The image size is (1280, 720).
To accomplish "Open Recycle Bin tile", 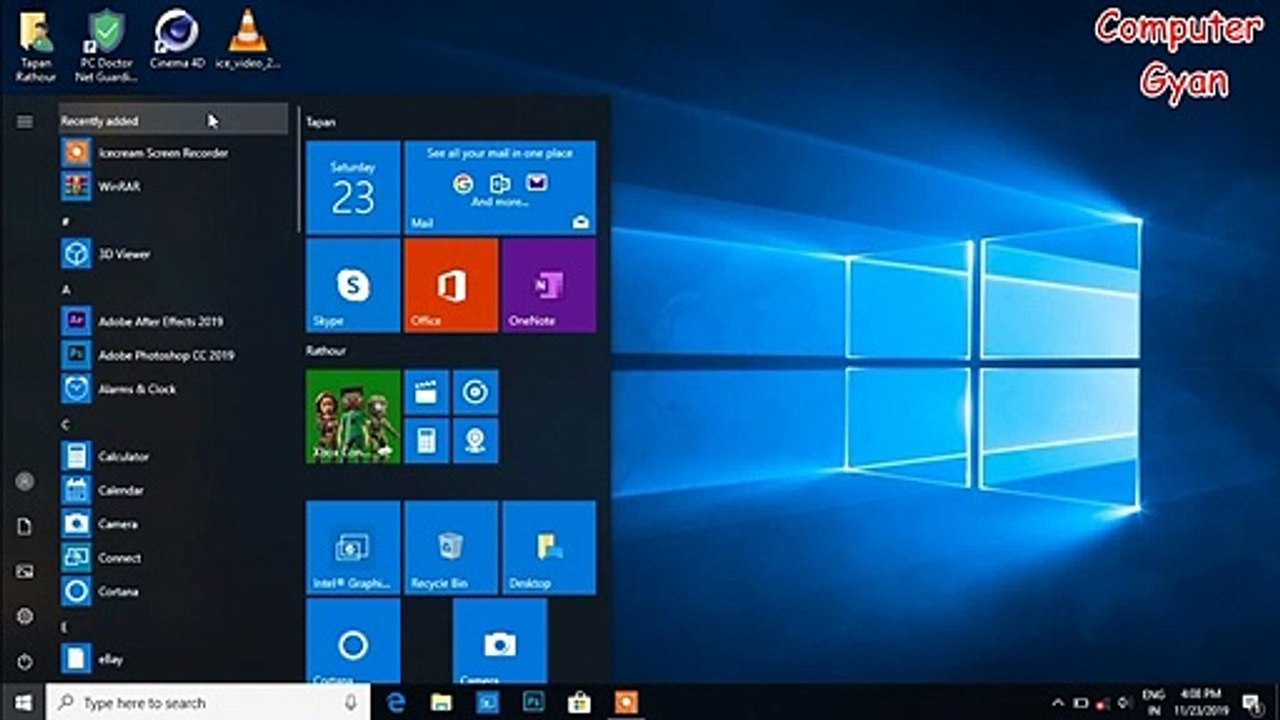I will click(x=451, y=548).
